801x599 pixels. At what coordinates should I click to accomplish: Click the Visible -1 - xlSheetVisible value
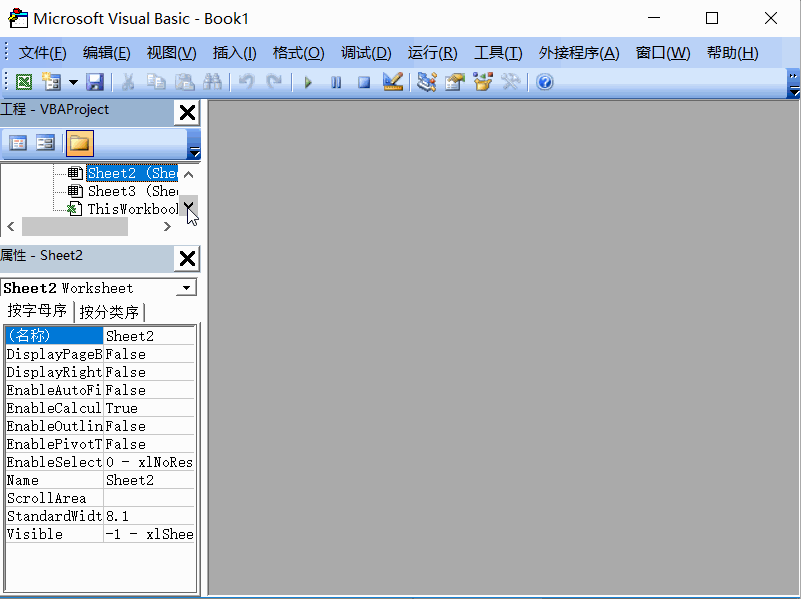pyautogui.click(x=149, y=534)
